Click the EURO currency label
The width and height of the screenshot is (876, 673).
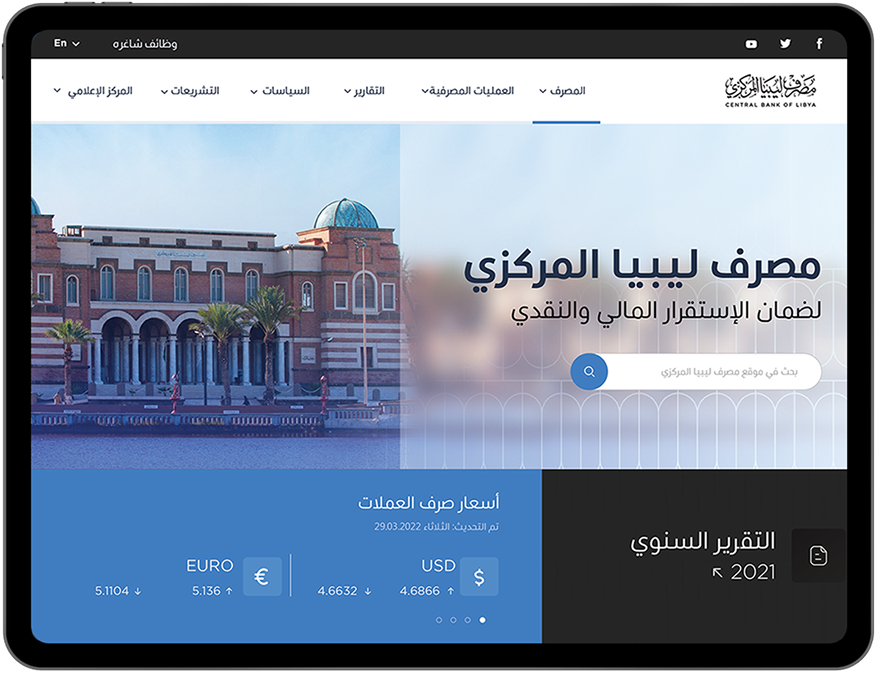click(210, 566)
